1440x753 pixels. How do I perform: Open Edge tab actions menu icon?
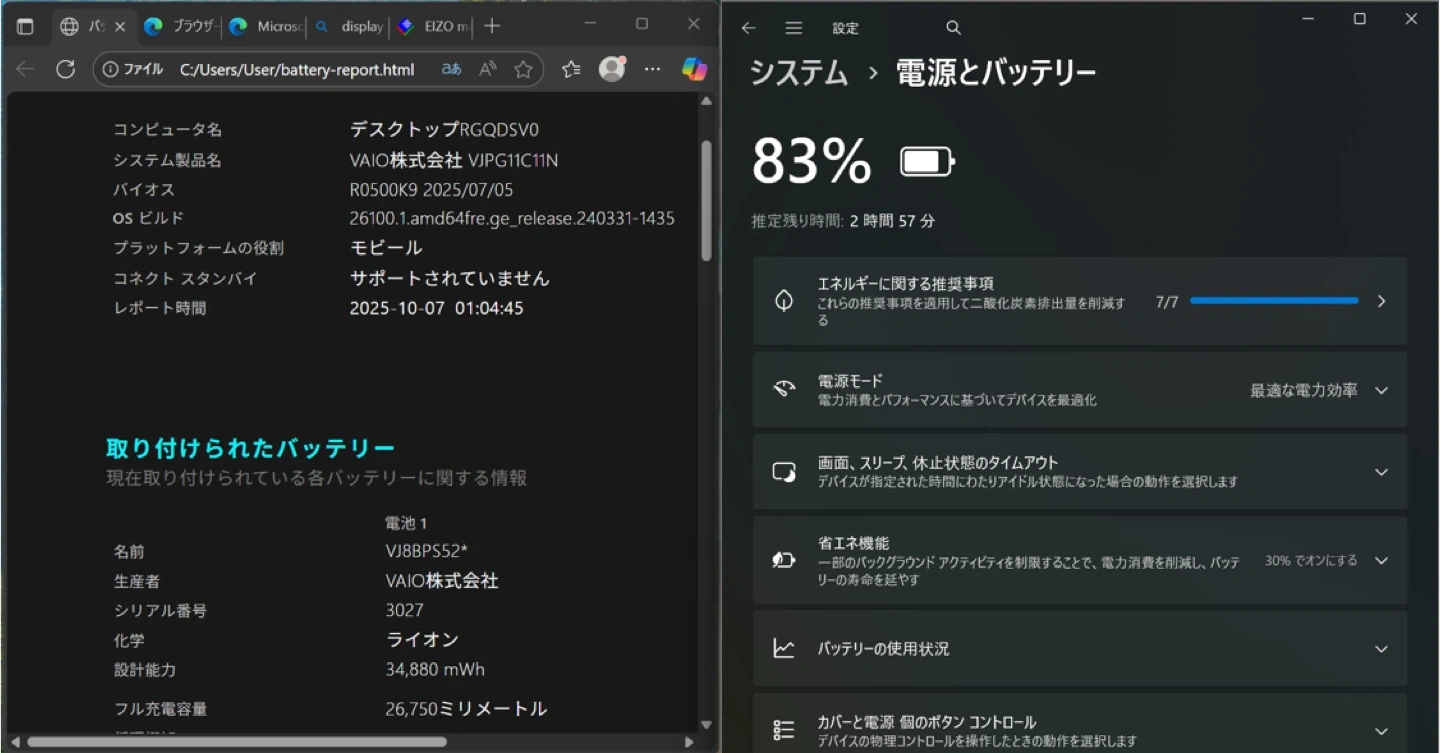pos(25,27)
